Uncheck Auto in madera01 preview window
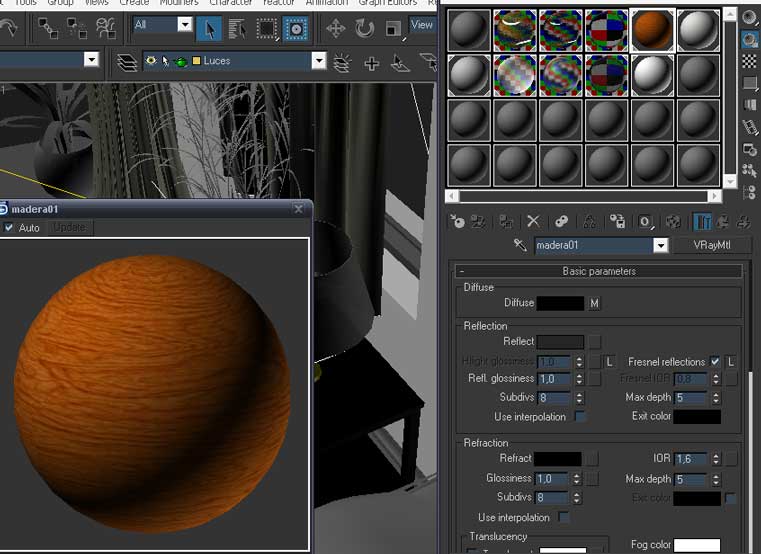 (x=9, y=227)
